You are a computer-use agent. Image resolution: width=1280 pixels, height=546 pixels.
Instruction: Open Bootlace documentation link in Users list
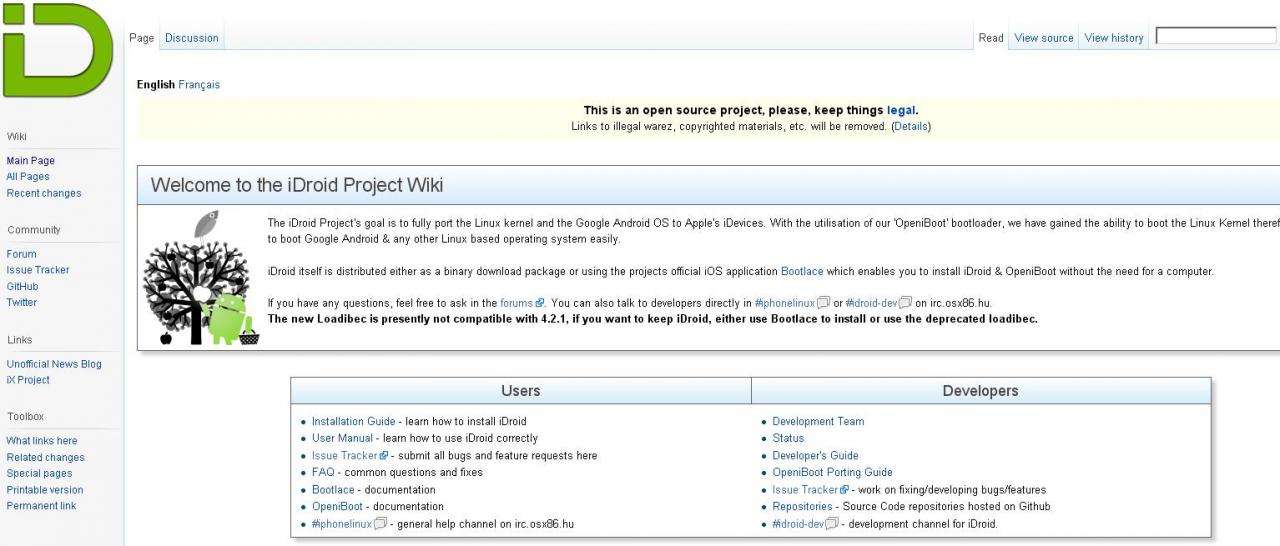(x=333, y=490)
